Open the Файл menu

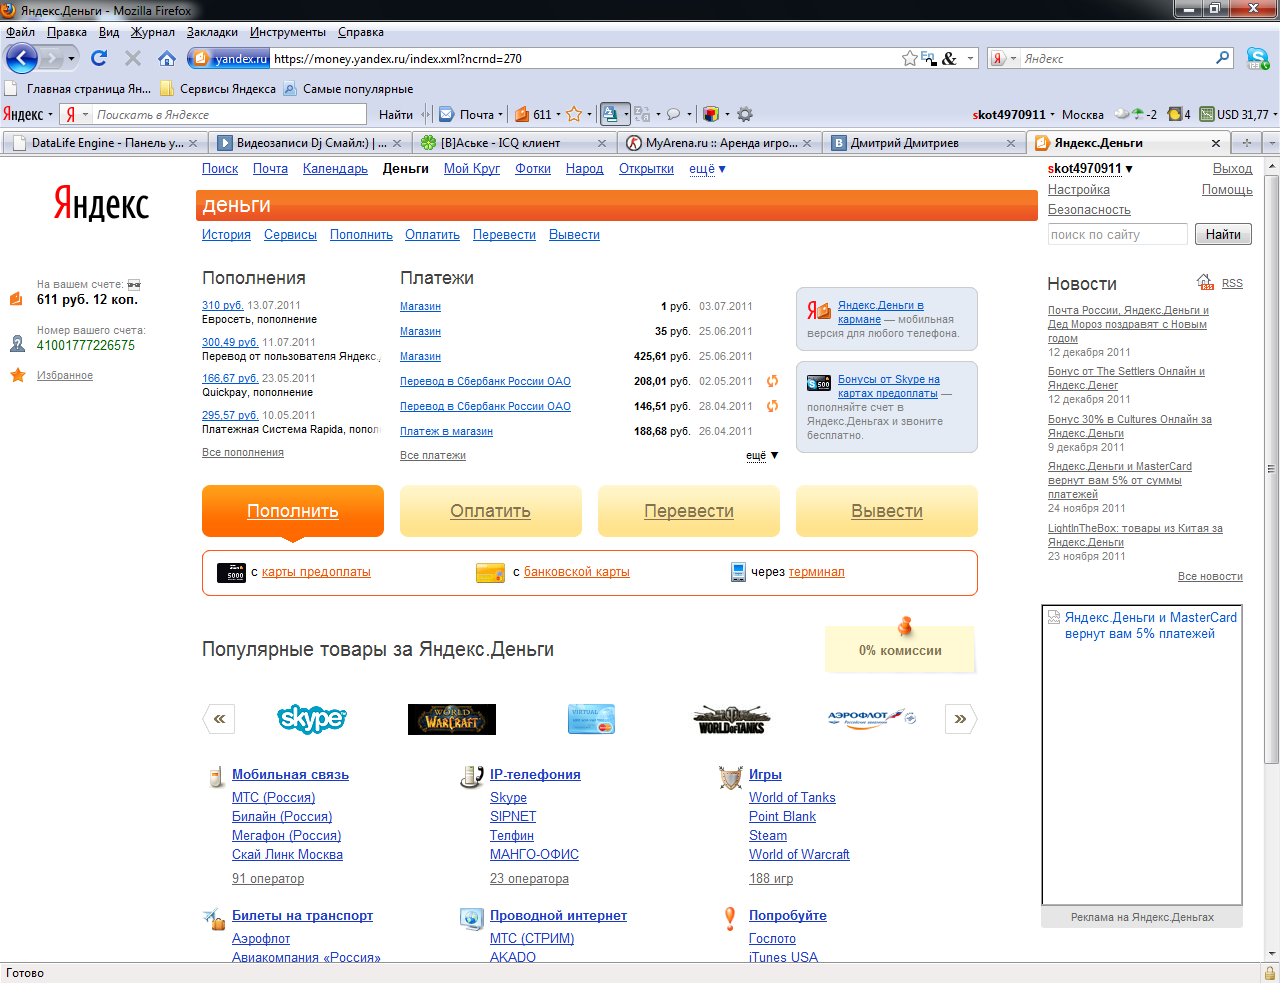20,32
